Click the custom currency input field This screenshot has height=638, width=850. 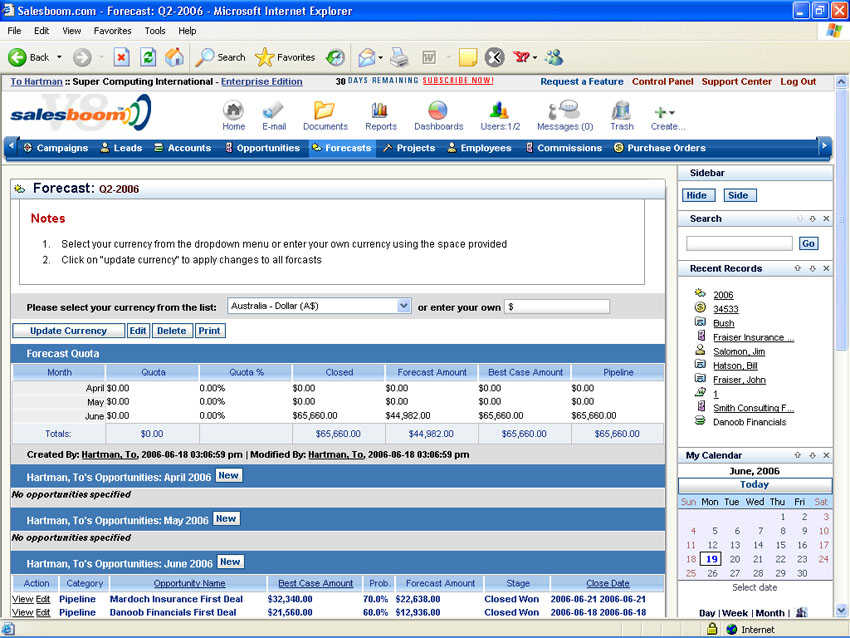click(x=557, y=307)
